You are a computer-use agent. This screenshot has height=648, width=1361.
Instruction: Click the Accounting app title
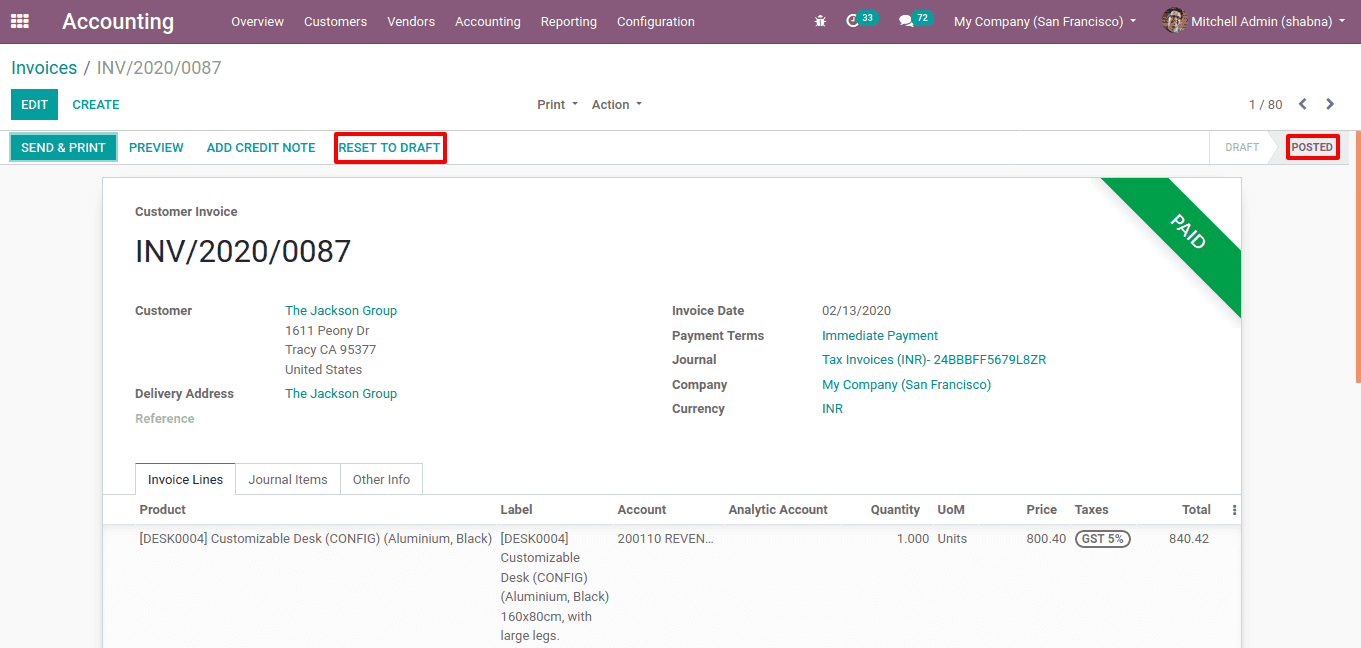pyautogui.click(x=118, y=21)
